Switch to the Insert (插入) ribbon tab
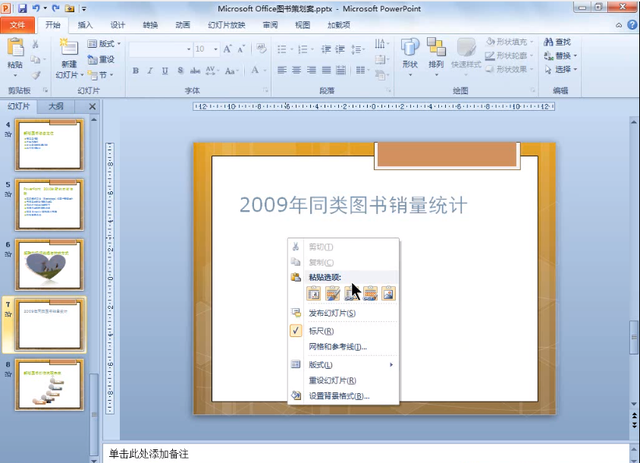Image resolution: width=640 pixels, height=463 pixels. 85,25
